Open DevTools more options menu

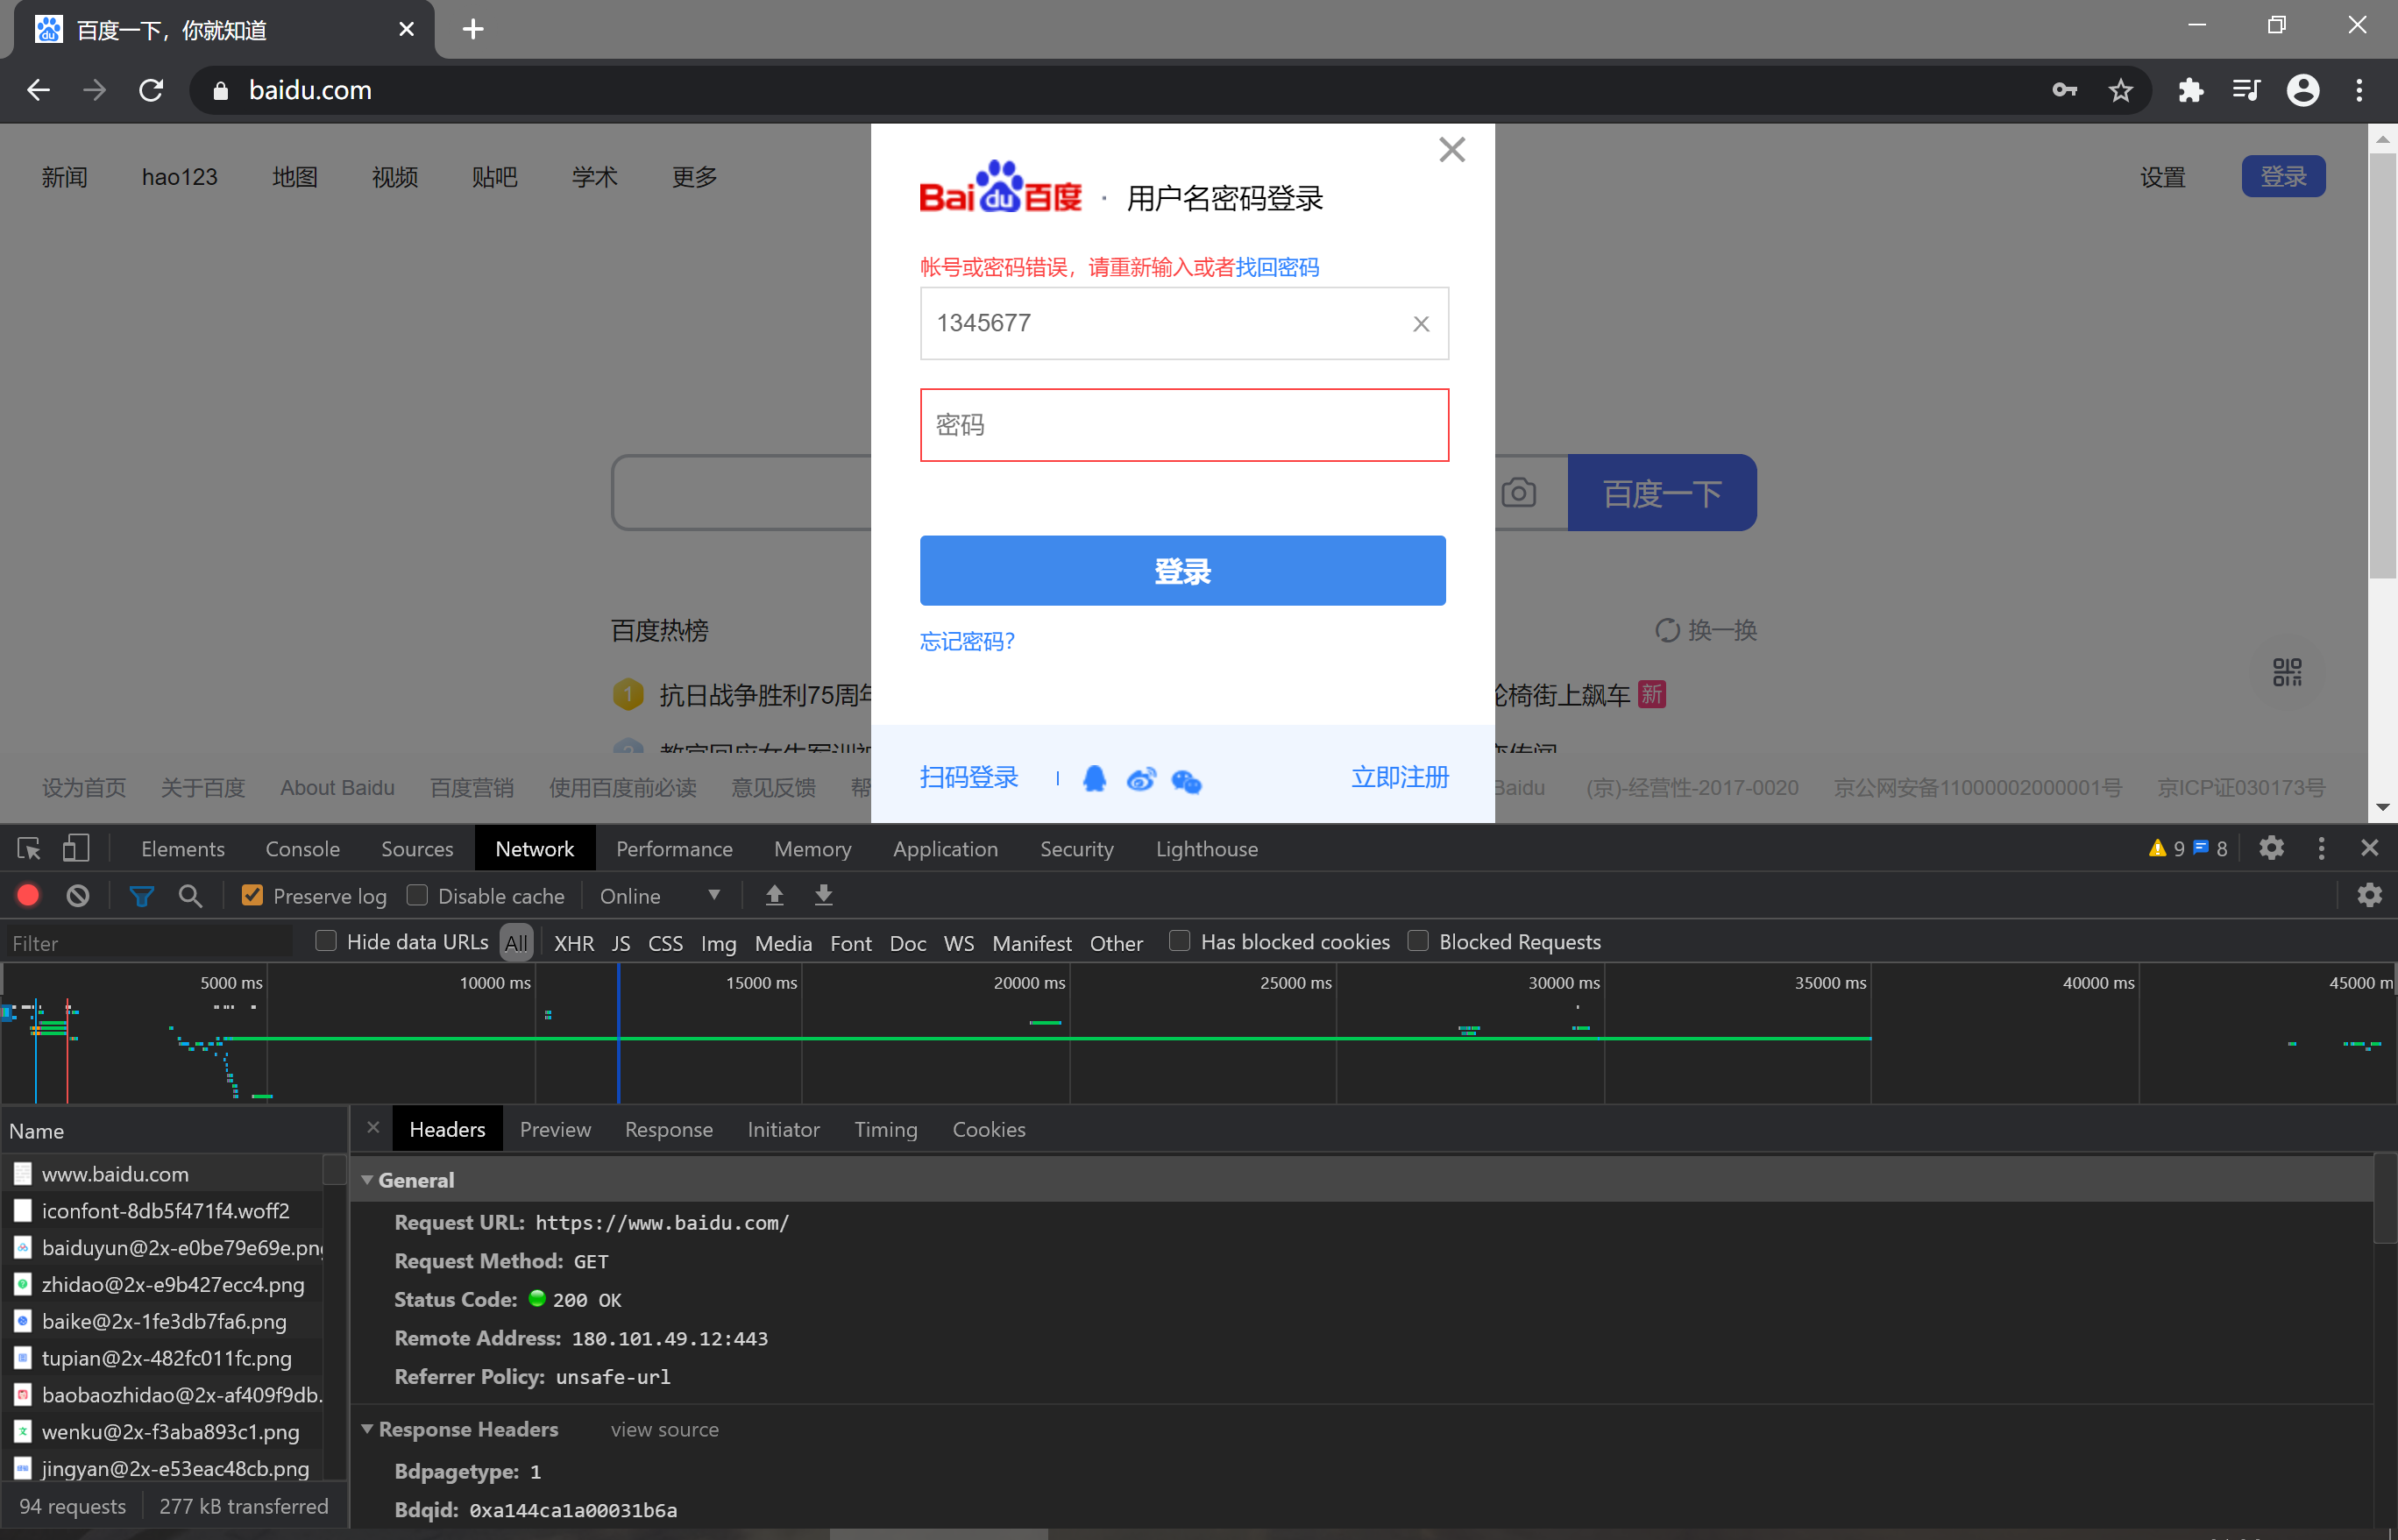(x=2321, y=848)
